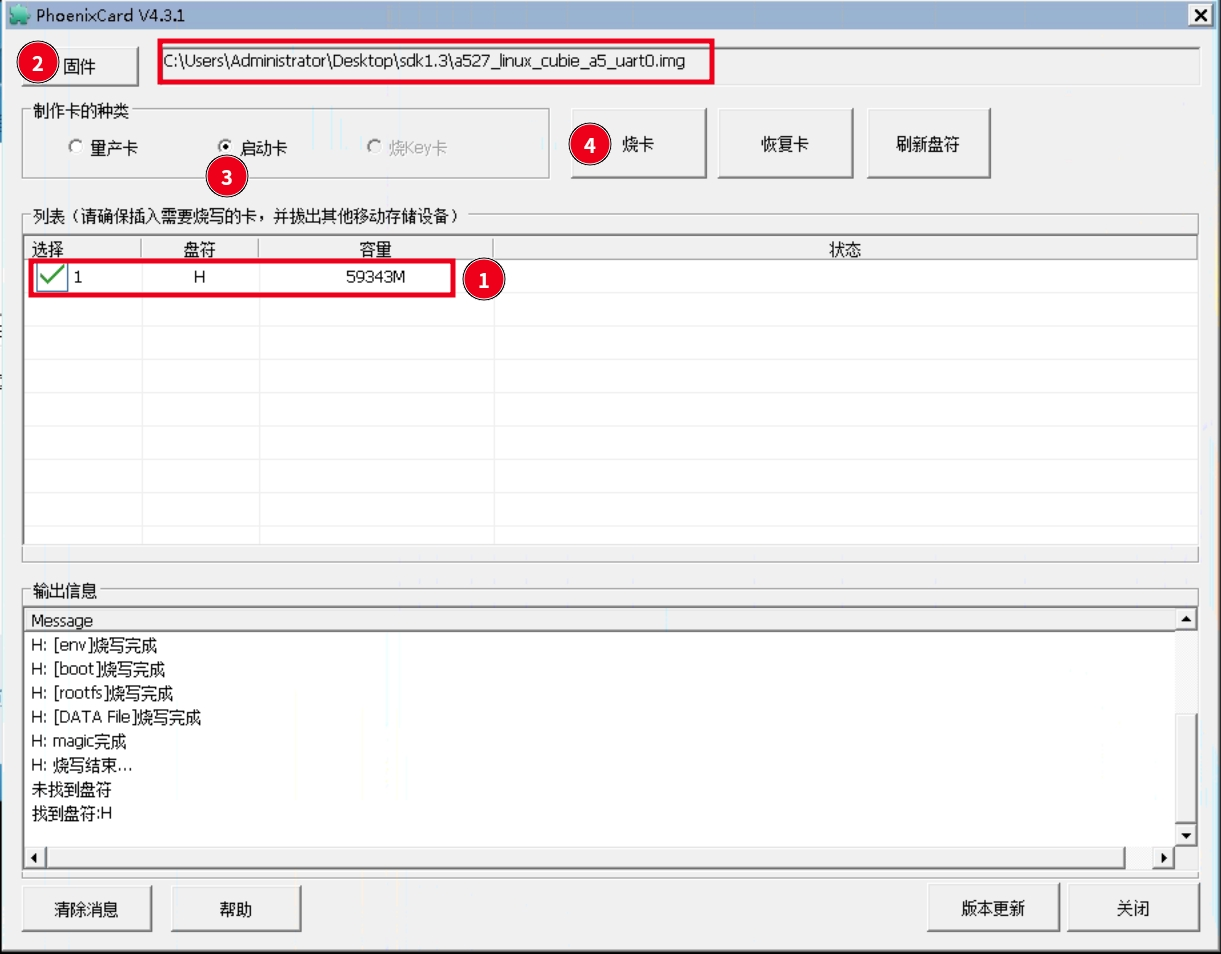Screen dimensions: 1221x954
Task: Open the 帮助 help button
Action: click(x=236, y=909)
